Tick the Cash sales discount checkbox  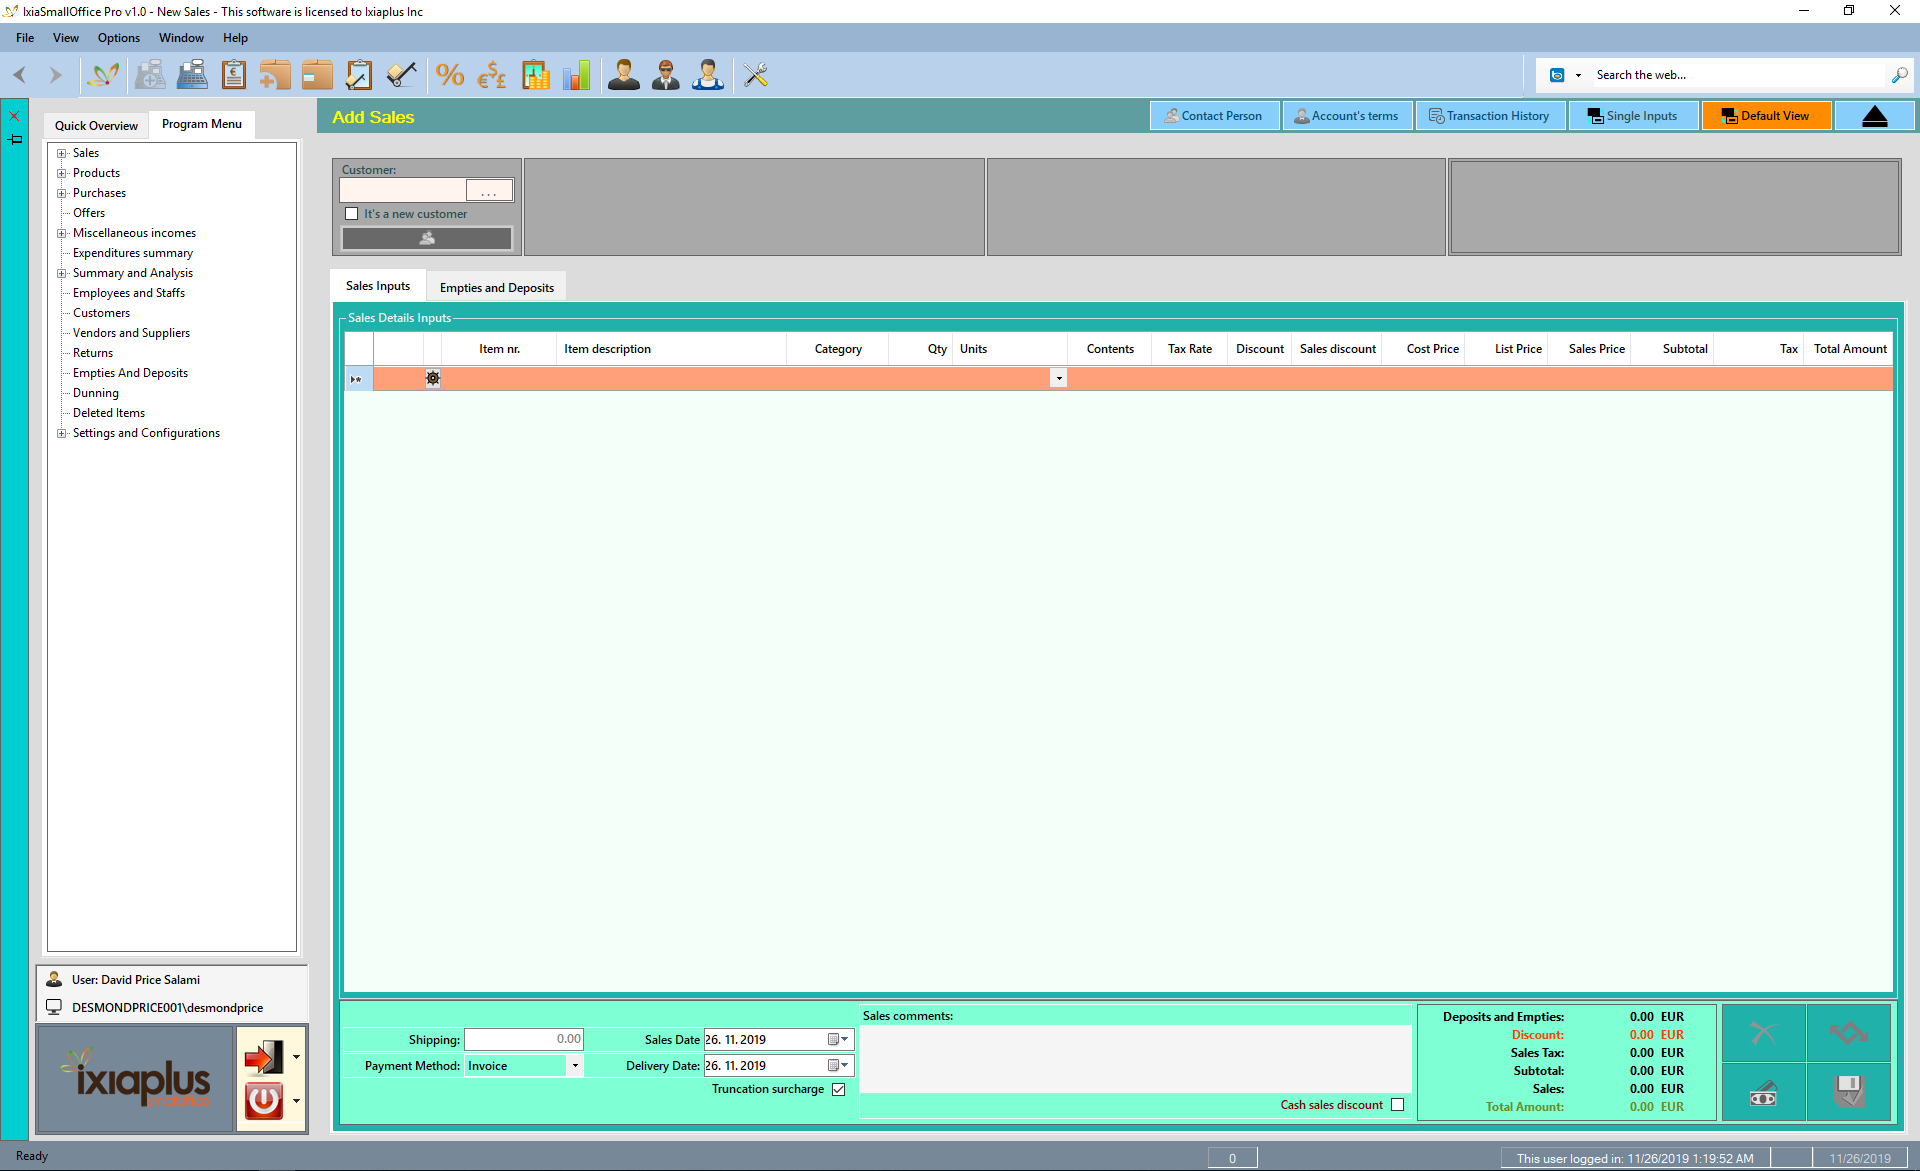1397,1105
